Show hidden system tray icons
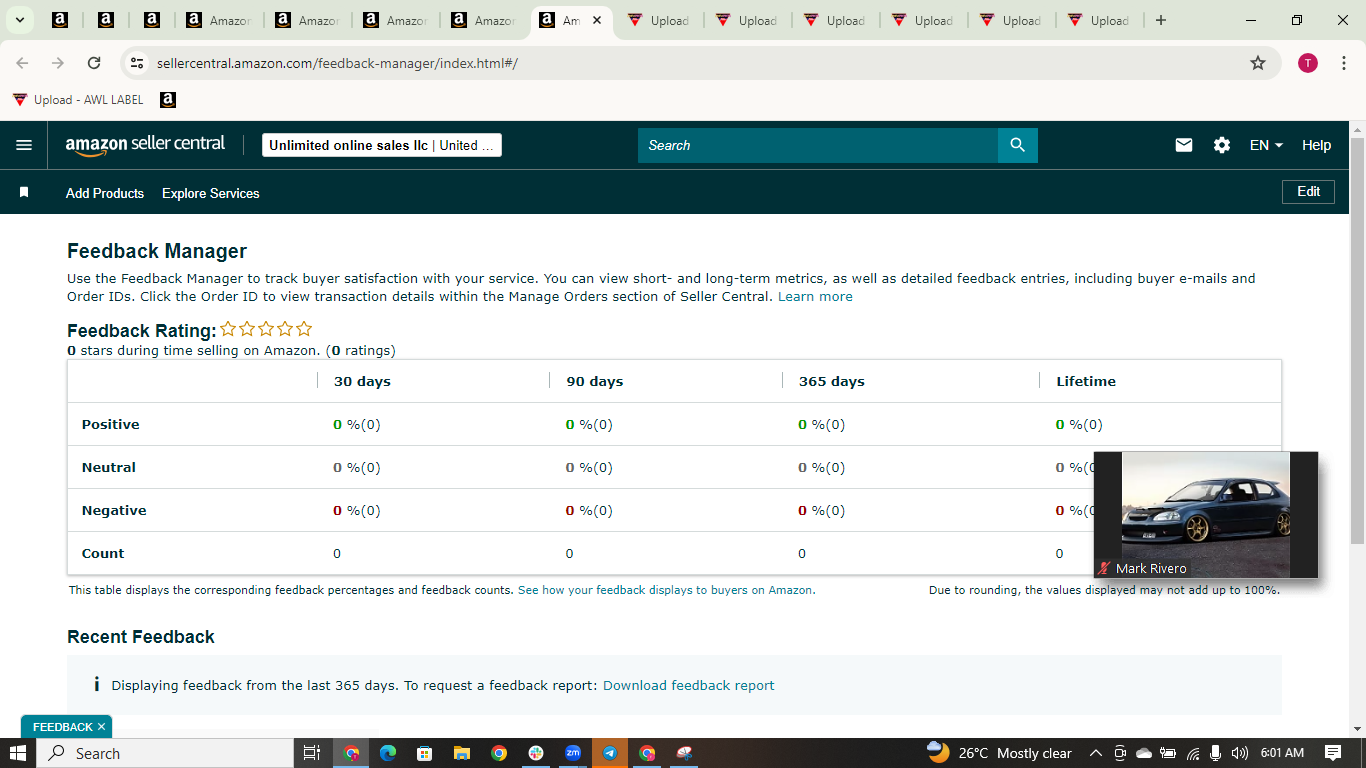The height and width of the screenshot is (768, 1366). pyautogui.click(x=1095, y=753)
